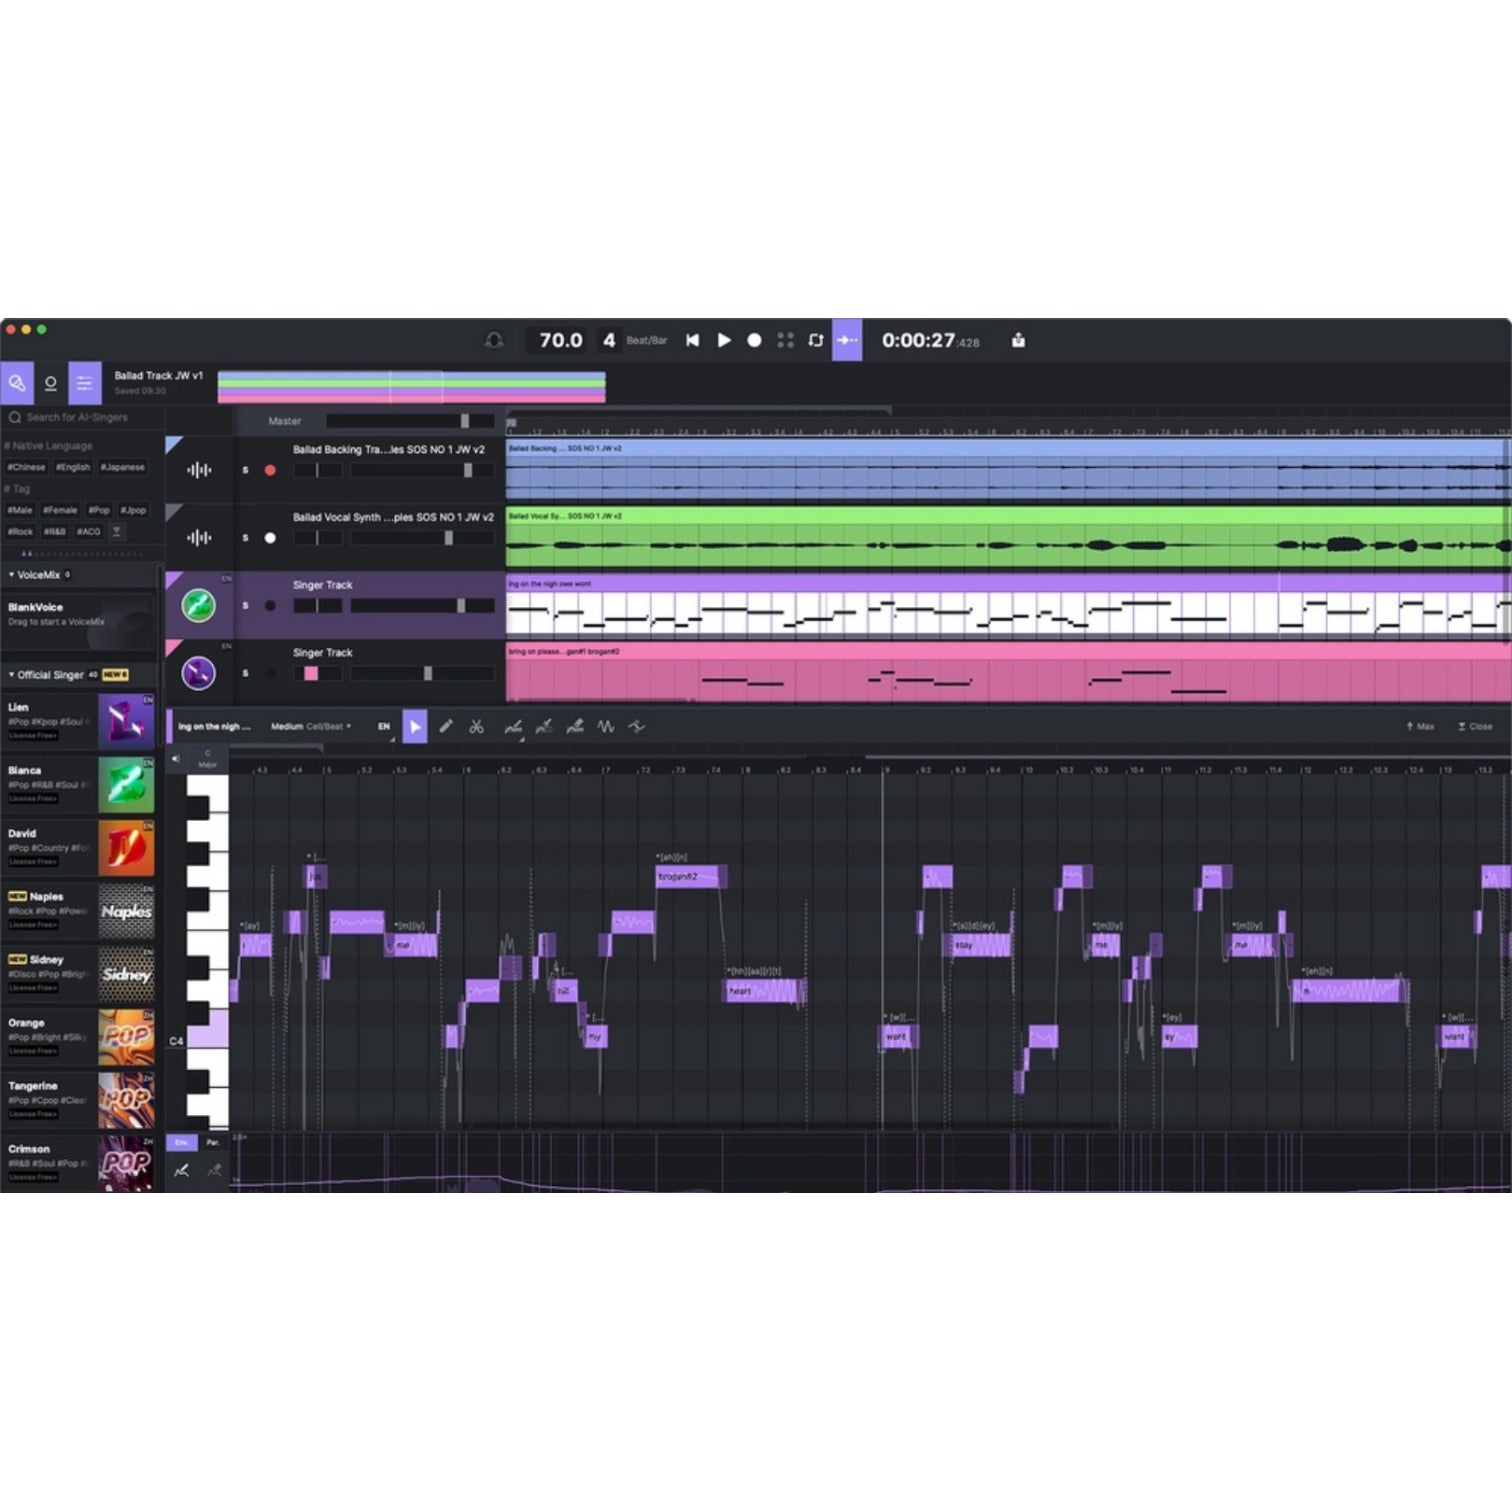Click the Record button in transport bar
Viewport: 1512px width, 1512px height.
tap(754, 341)
